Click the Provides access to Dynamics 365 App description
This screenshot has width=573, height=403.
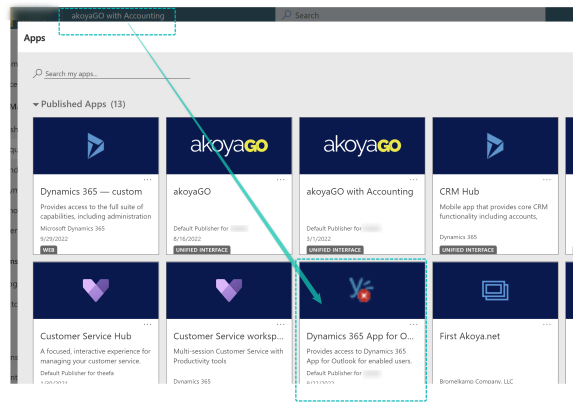pos(359,356)
